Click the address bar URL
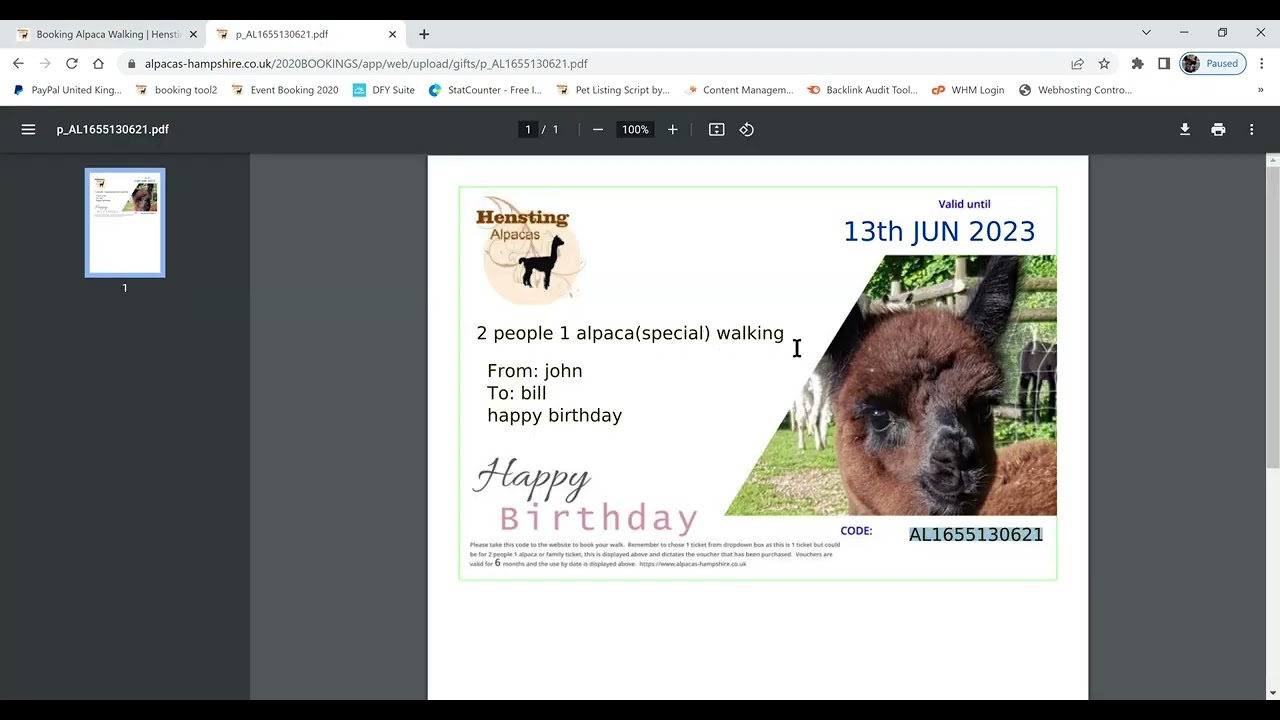 tap(366, 63)
